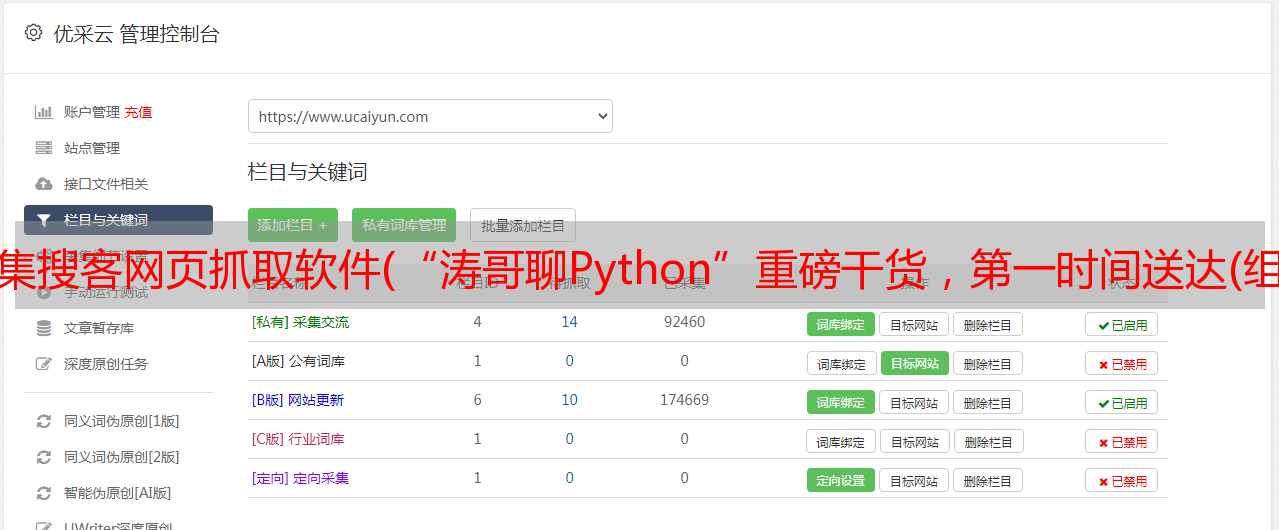
Task: Click 词库绑定 in the 公有词库 row
Action: 841,363
